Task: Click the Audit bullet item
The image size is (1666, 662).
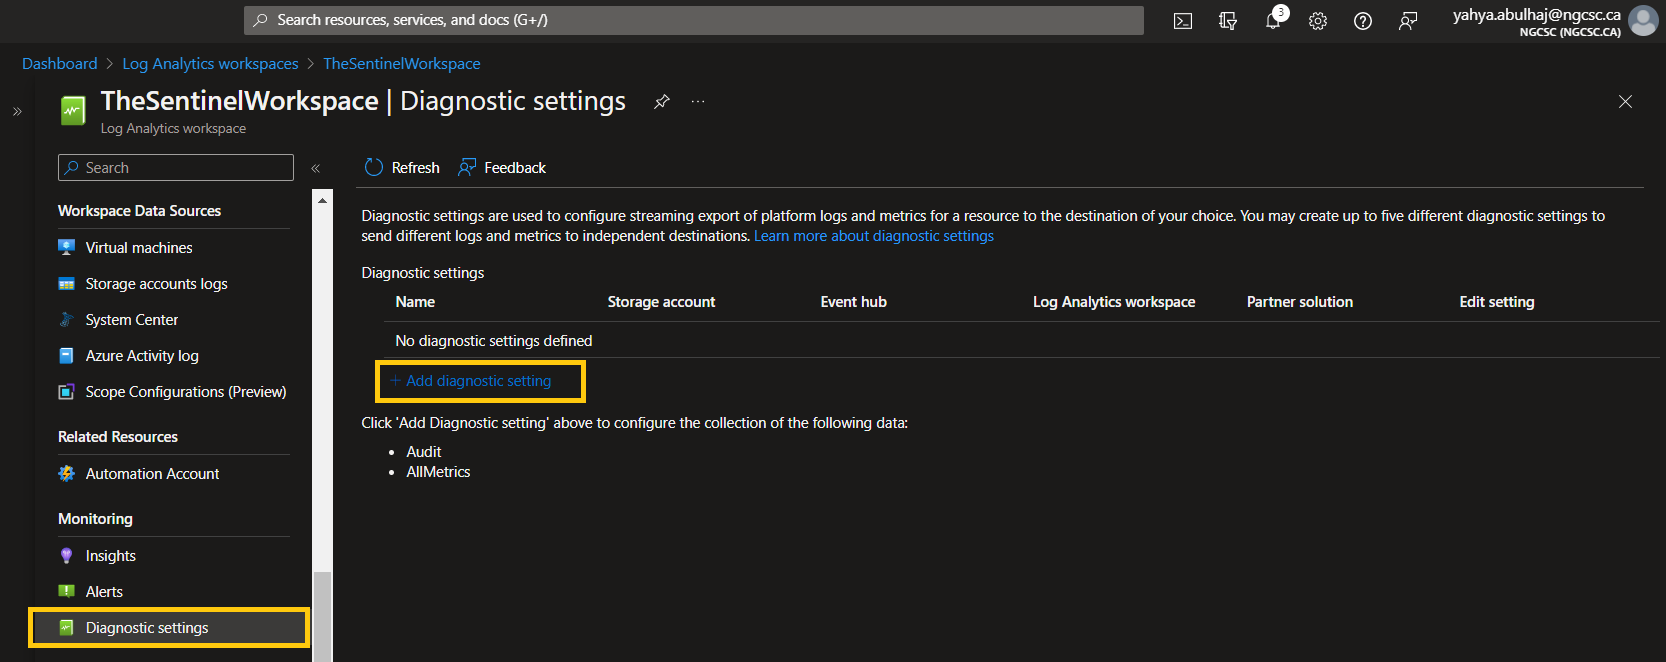Action: point(423,452)
